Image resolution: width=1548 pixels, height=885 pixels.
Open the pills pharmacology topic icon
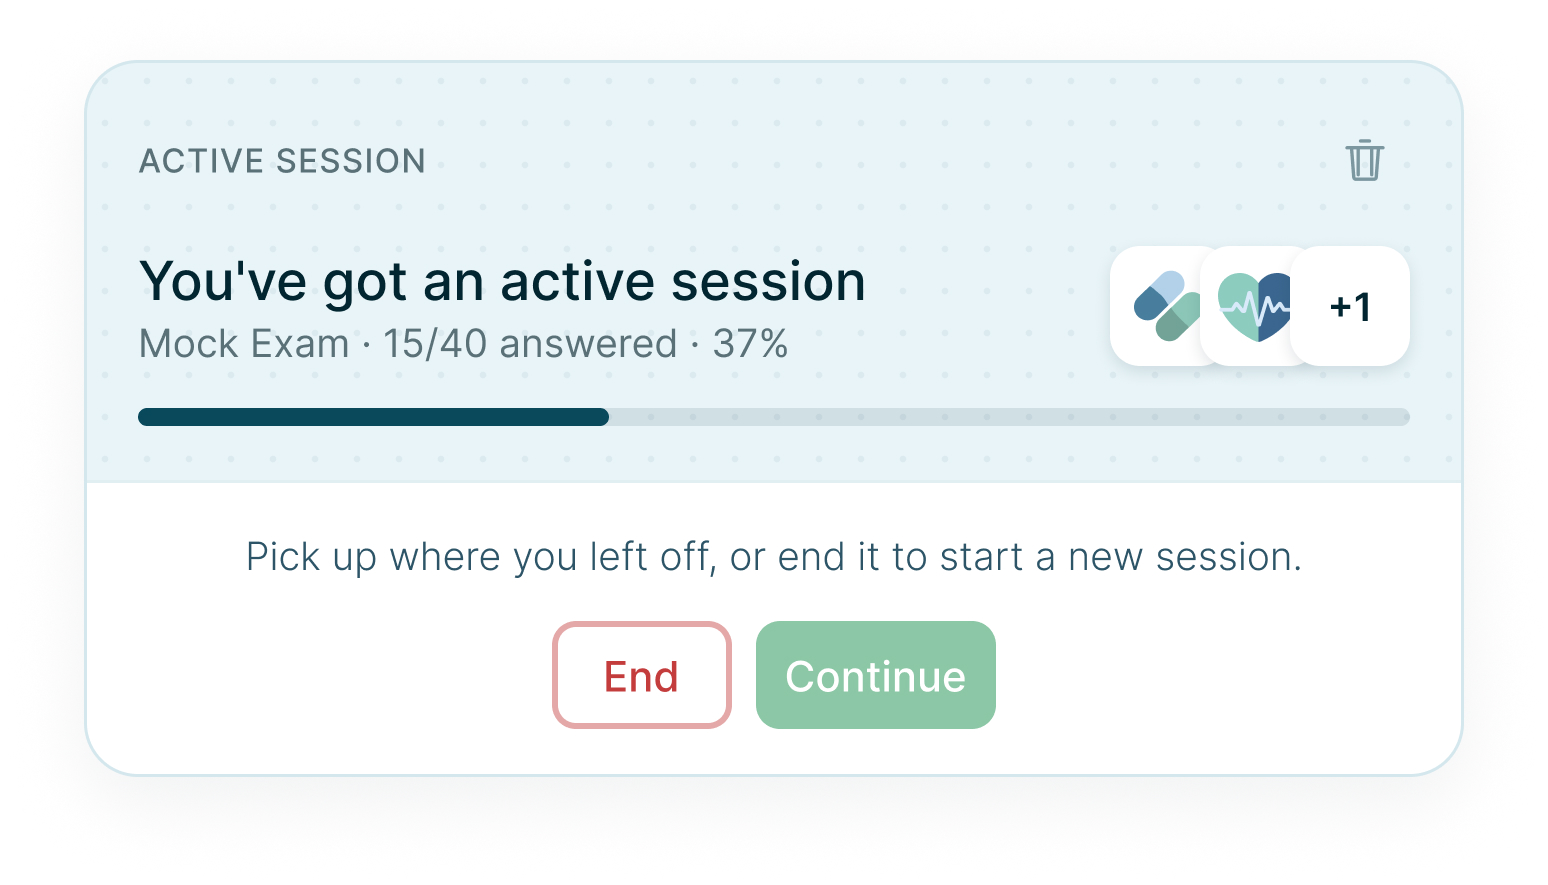pos(1166,306)
